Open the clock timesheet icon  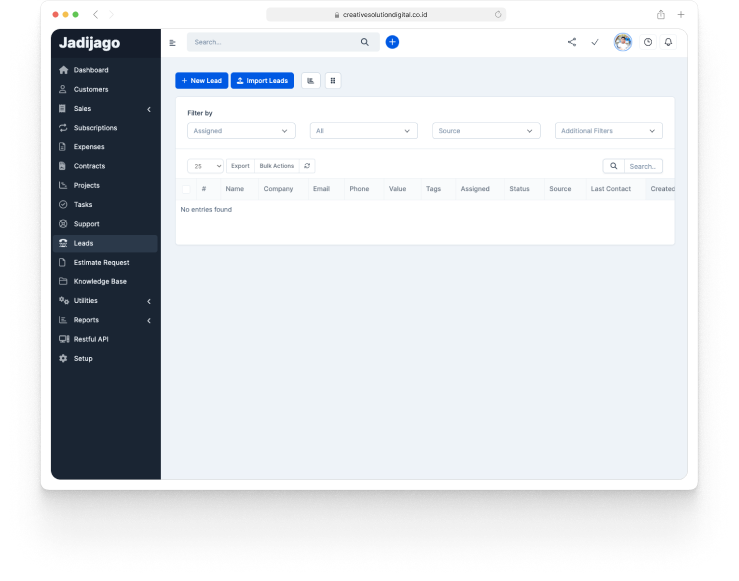tap(648, 42)
